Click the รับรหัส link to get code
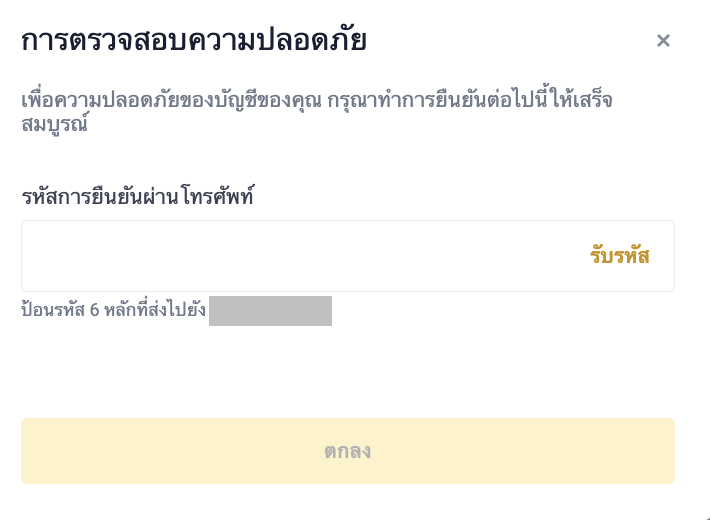The width and height of the screenshot is (710, 520). tap(619, 256)
